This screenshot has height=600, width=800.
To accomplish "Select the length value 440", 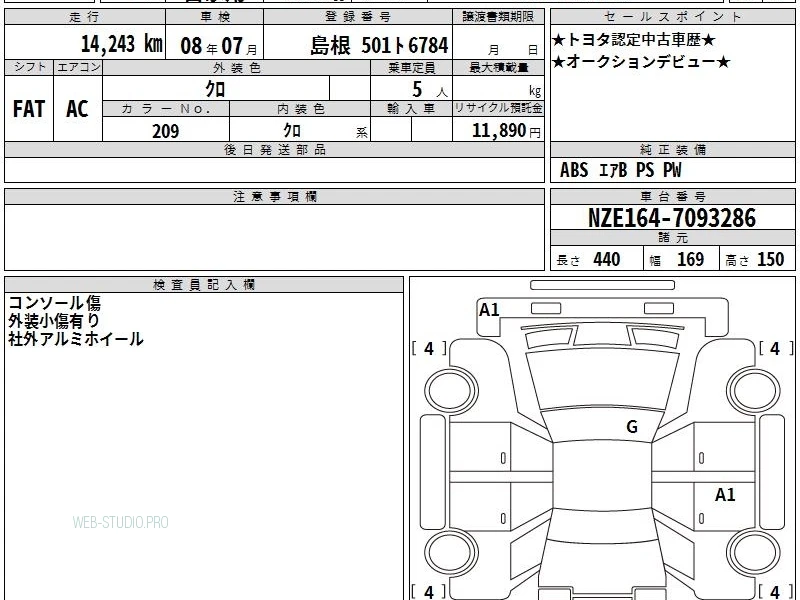I will pos(607,259).
